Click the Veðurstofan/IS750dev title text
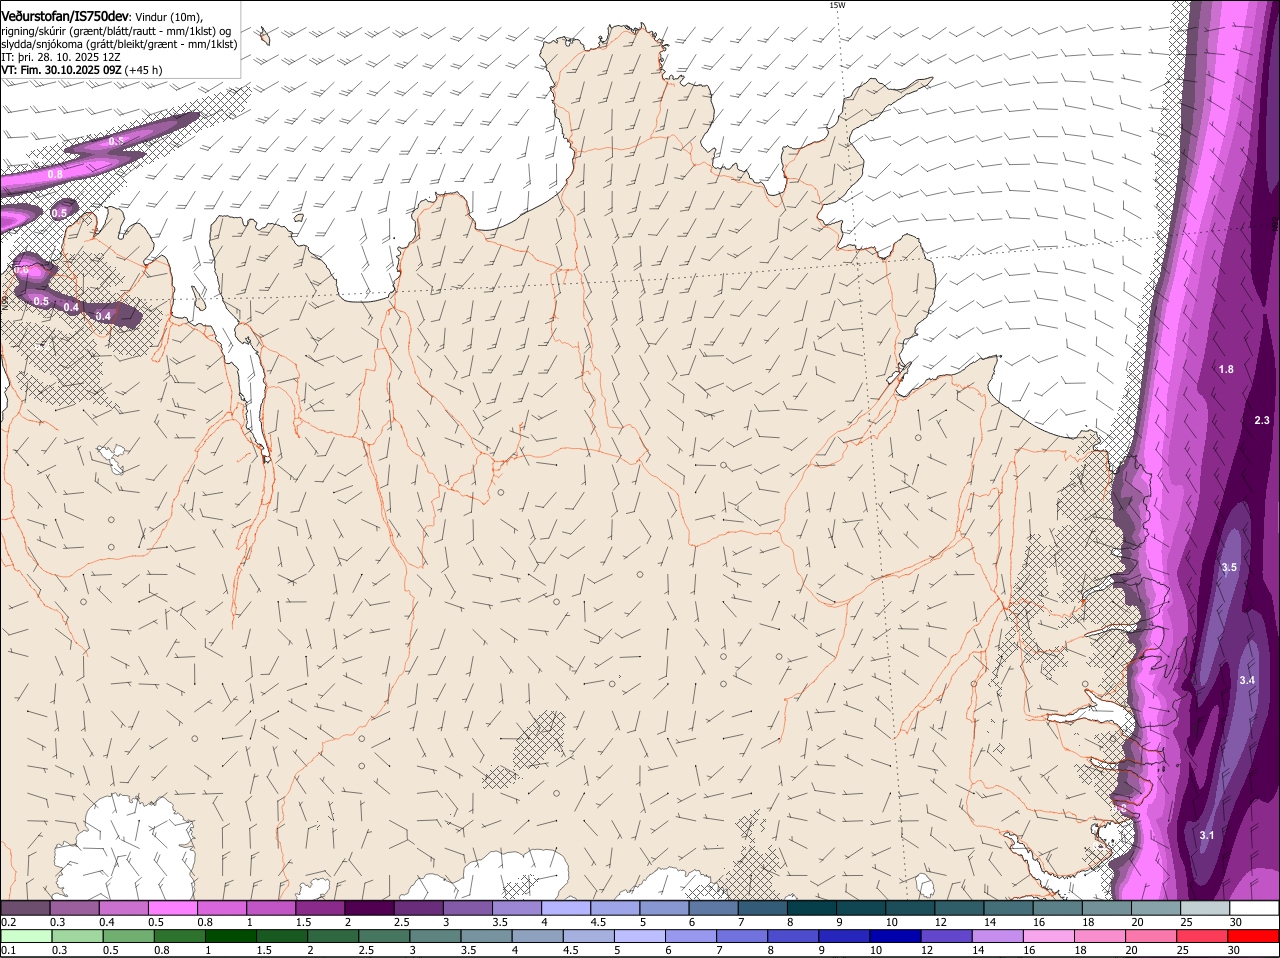1280x958 pixels. pyautogui.click(x=65, y=16)
